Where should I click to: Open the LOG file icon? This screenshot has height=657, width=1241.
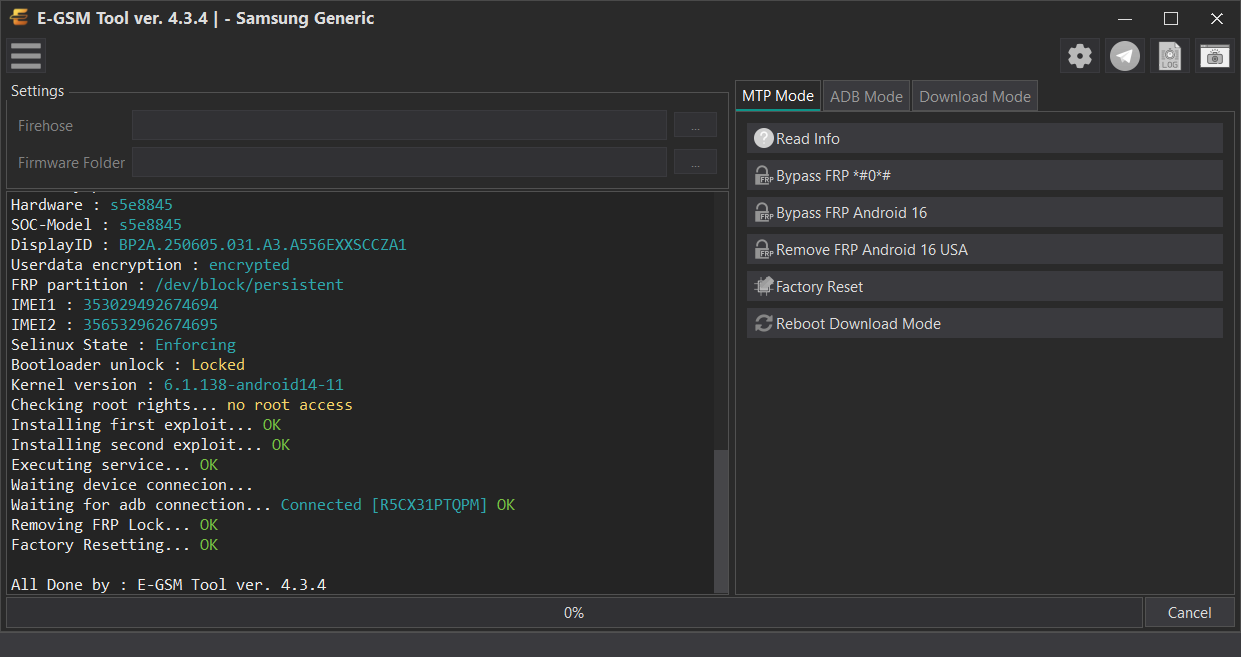pos(1170,56)
